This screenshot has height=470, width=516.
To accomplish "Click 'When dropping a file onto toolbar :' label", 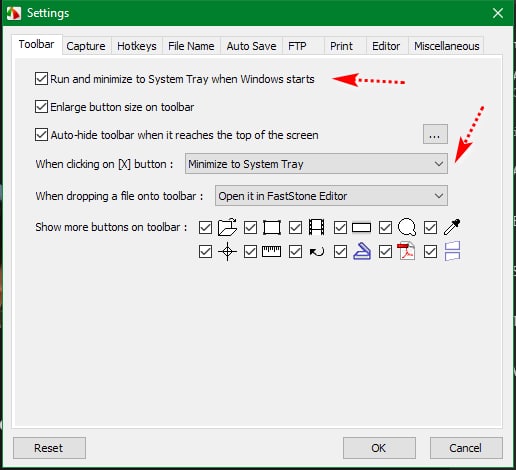I will point(119,196).
